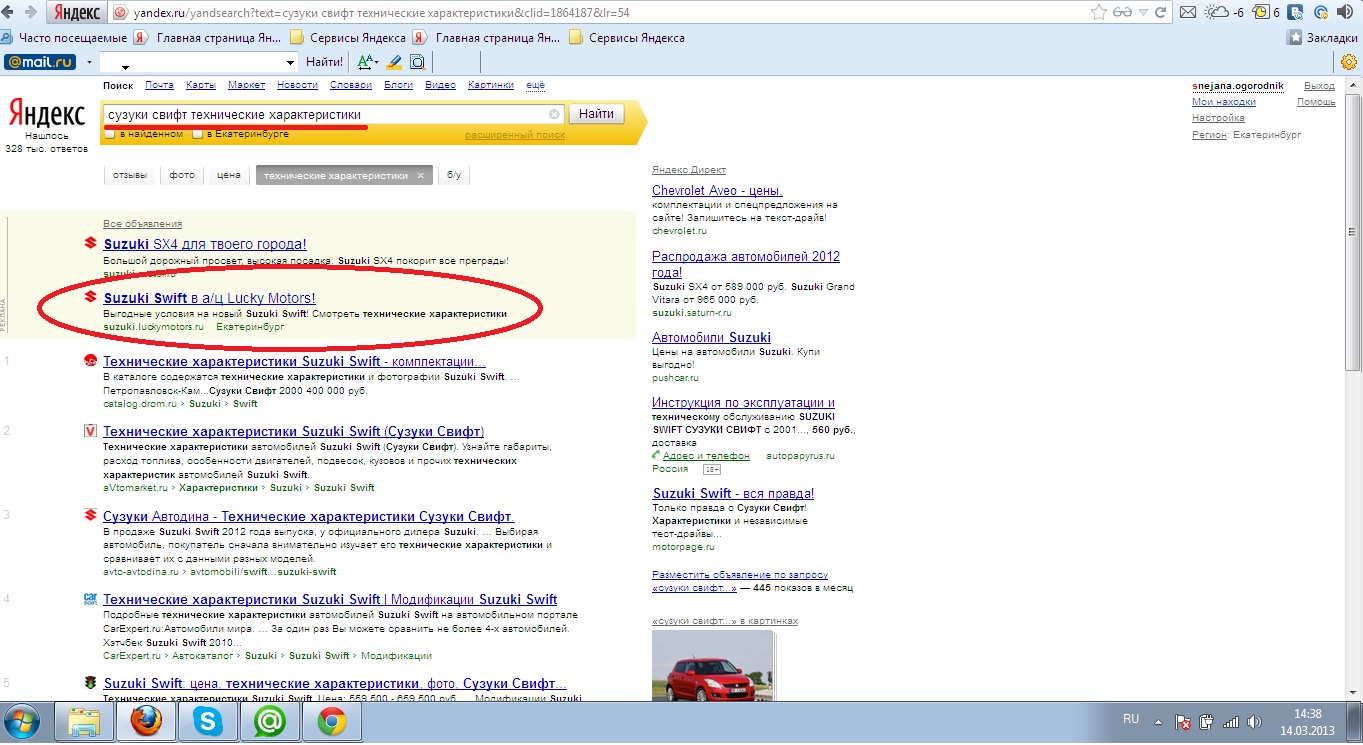Open the 'Chevrolet Aveo - цены.' ad link
The width and height of the screenshot is (1363, 745).
[x=717, y=190]
